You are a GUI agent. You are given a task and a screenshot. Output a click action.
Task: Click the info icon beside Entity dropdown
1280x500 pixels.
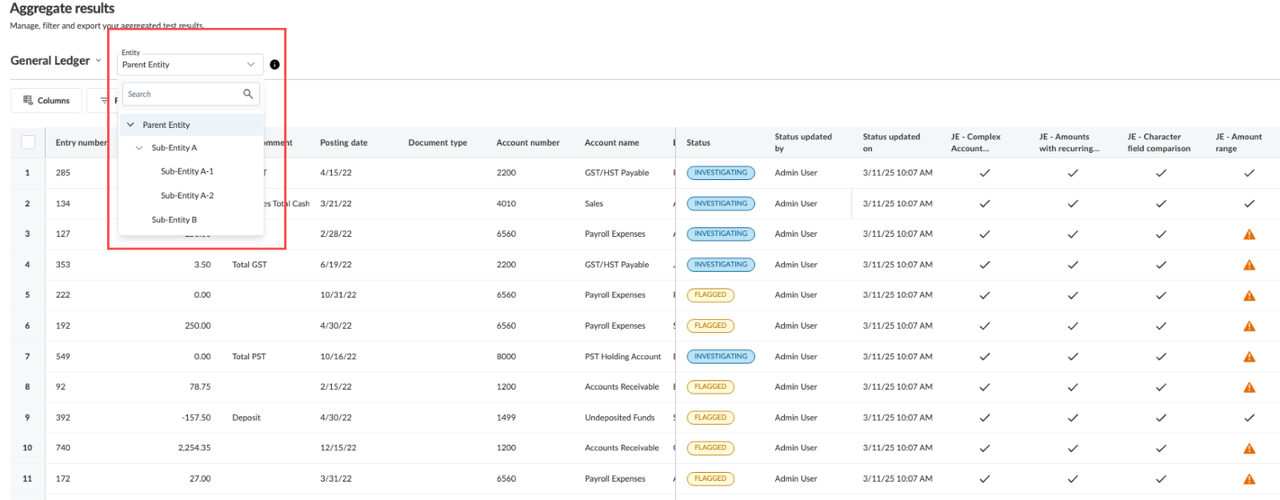274,65
